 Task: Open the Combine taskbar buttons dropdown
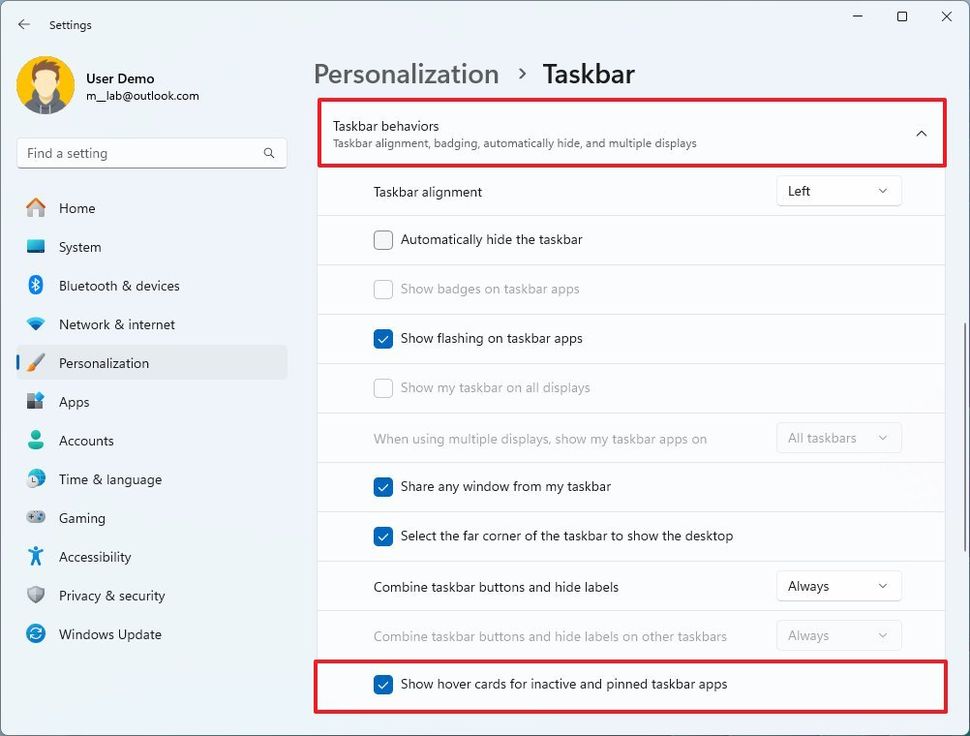838,586
